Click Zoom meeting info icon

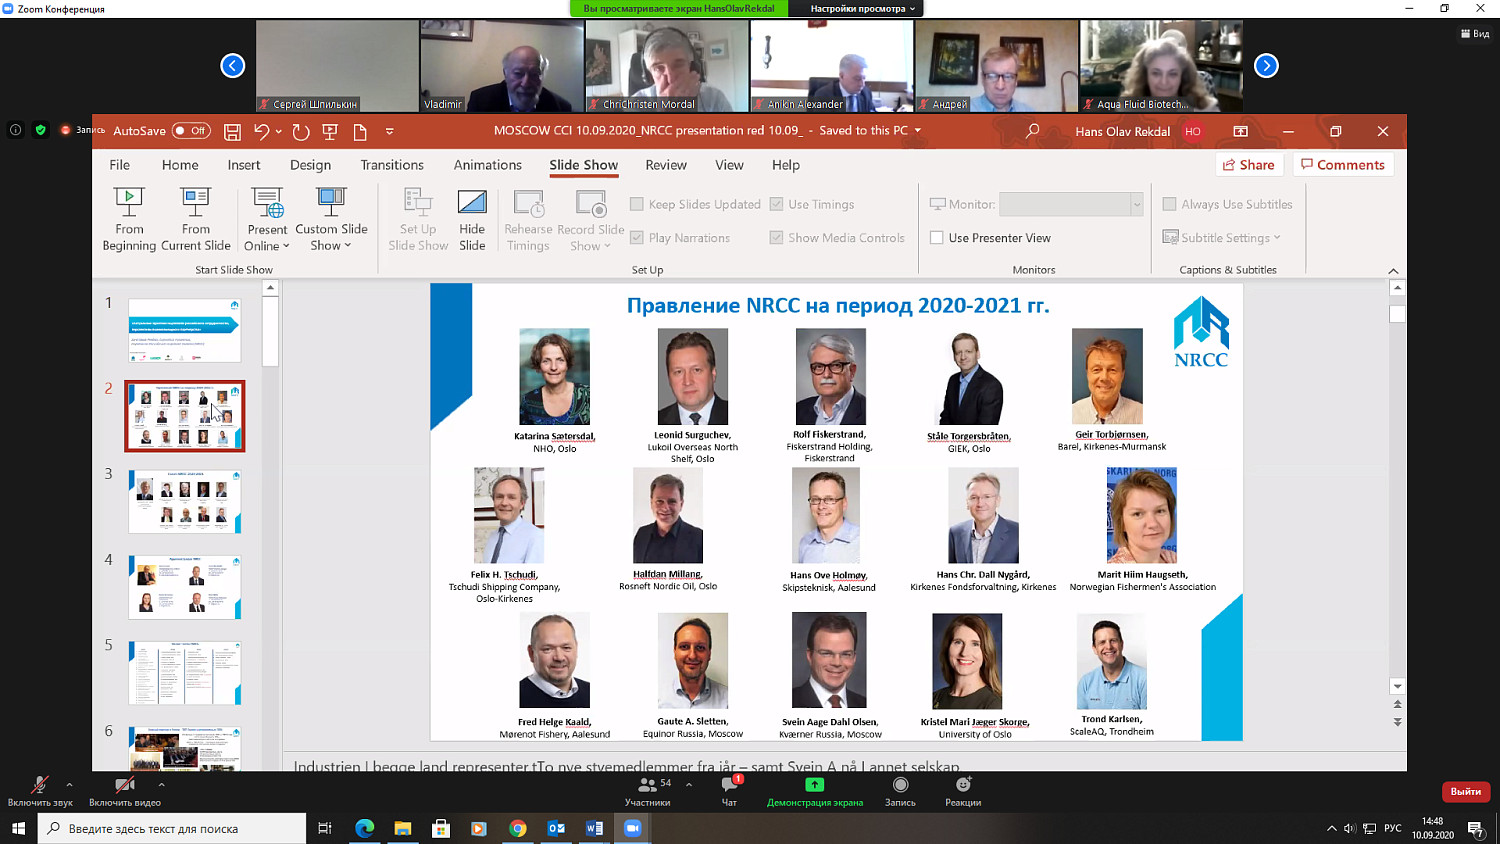pos(15,130)
